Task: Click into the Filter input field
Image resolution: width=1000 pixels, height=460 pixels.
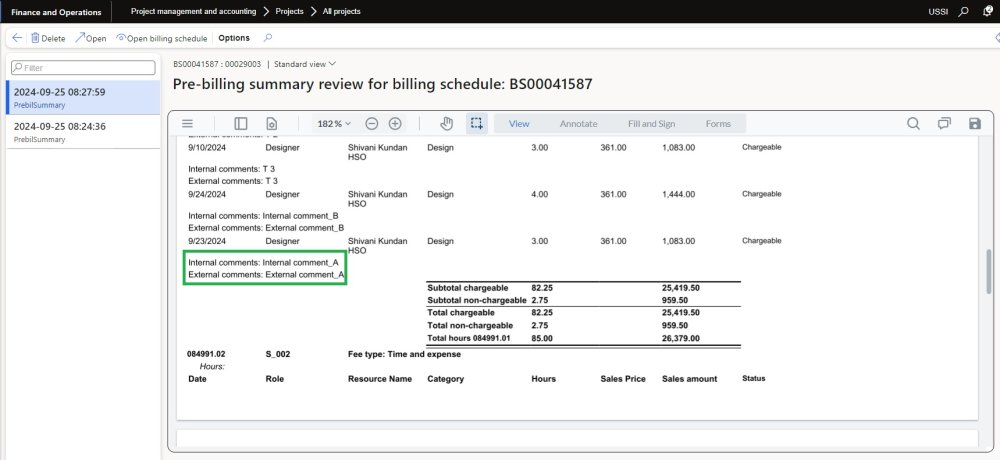Action: 85,67
